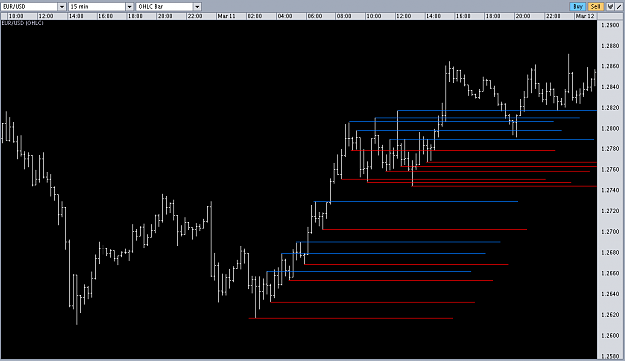
Task: Click the 1.2800 price axis label
Action: tap(610, 128)
